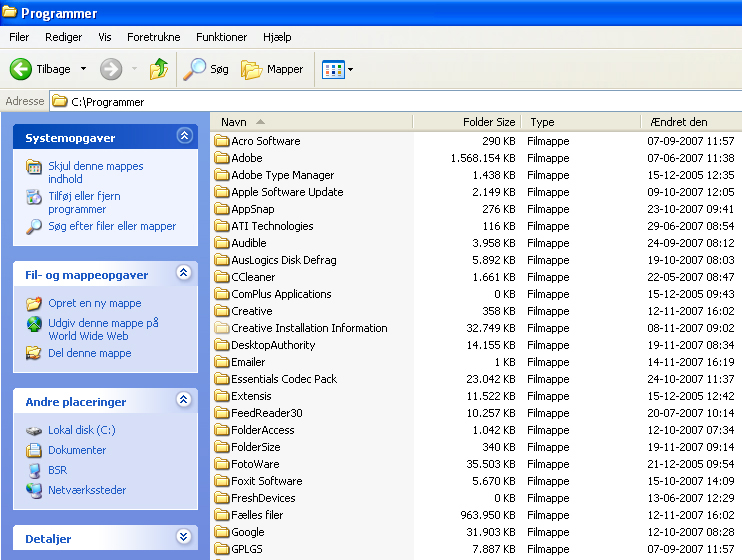The image size is (742, 560).
Task: Click the Lokal disk (C:) drive icon
Action: [34, 430]
